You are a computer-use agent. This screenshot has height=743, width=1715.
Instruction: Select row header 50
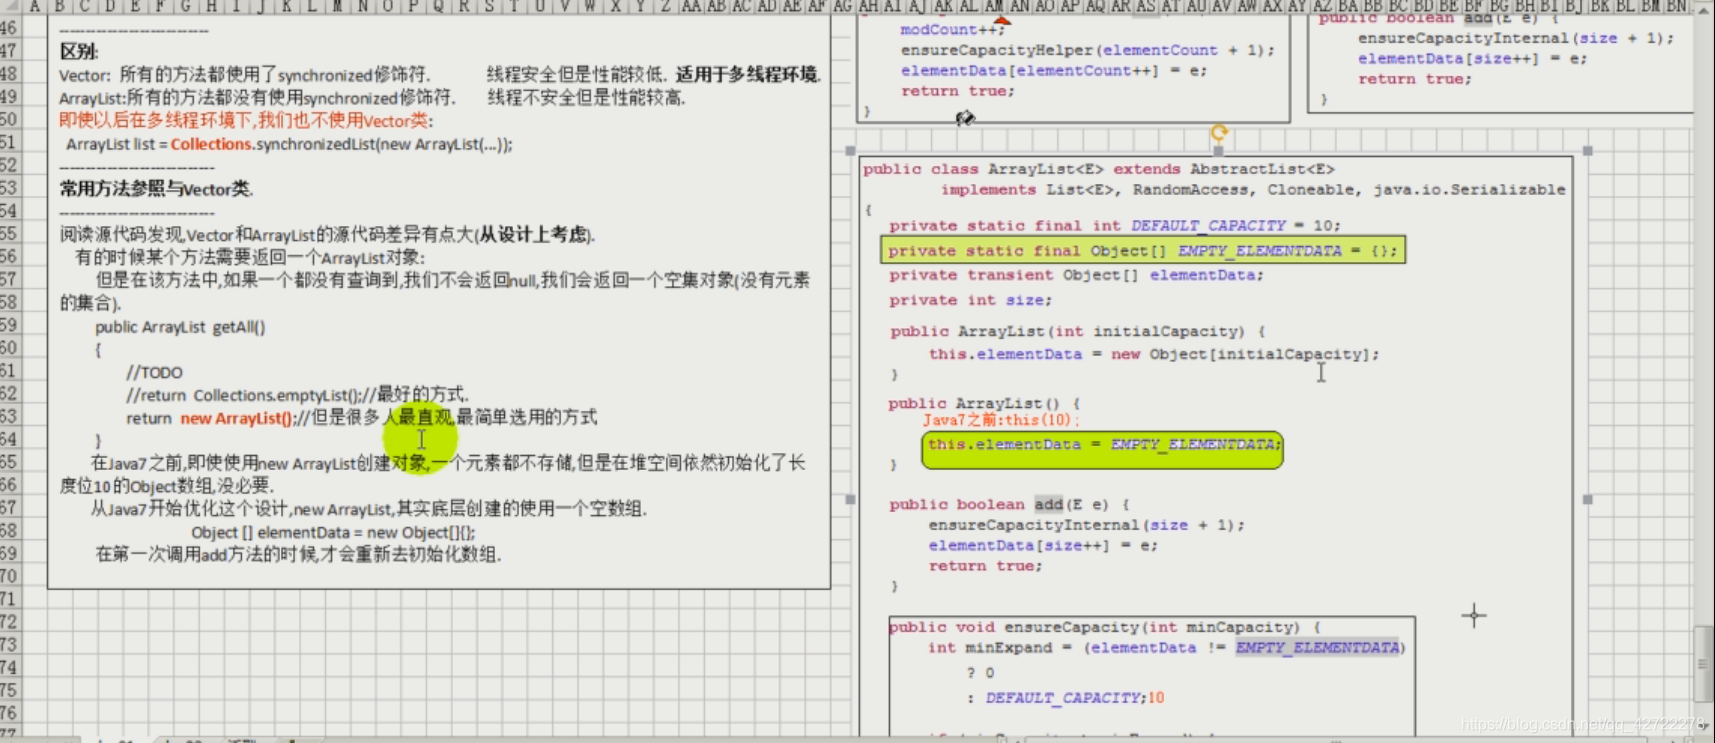(9, 119)
